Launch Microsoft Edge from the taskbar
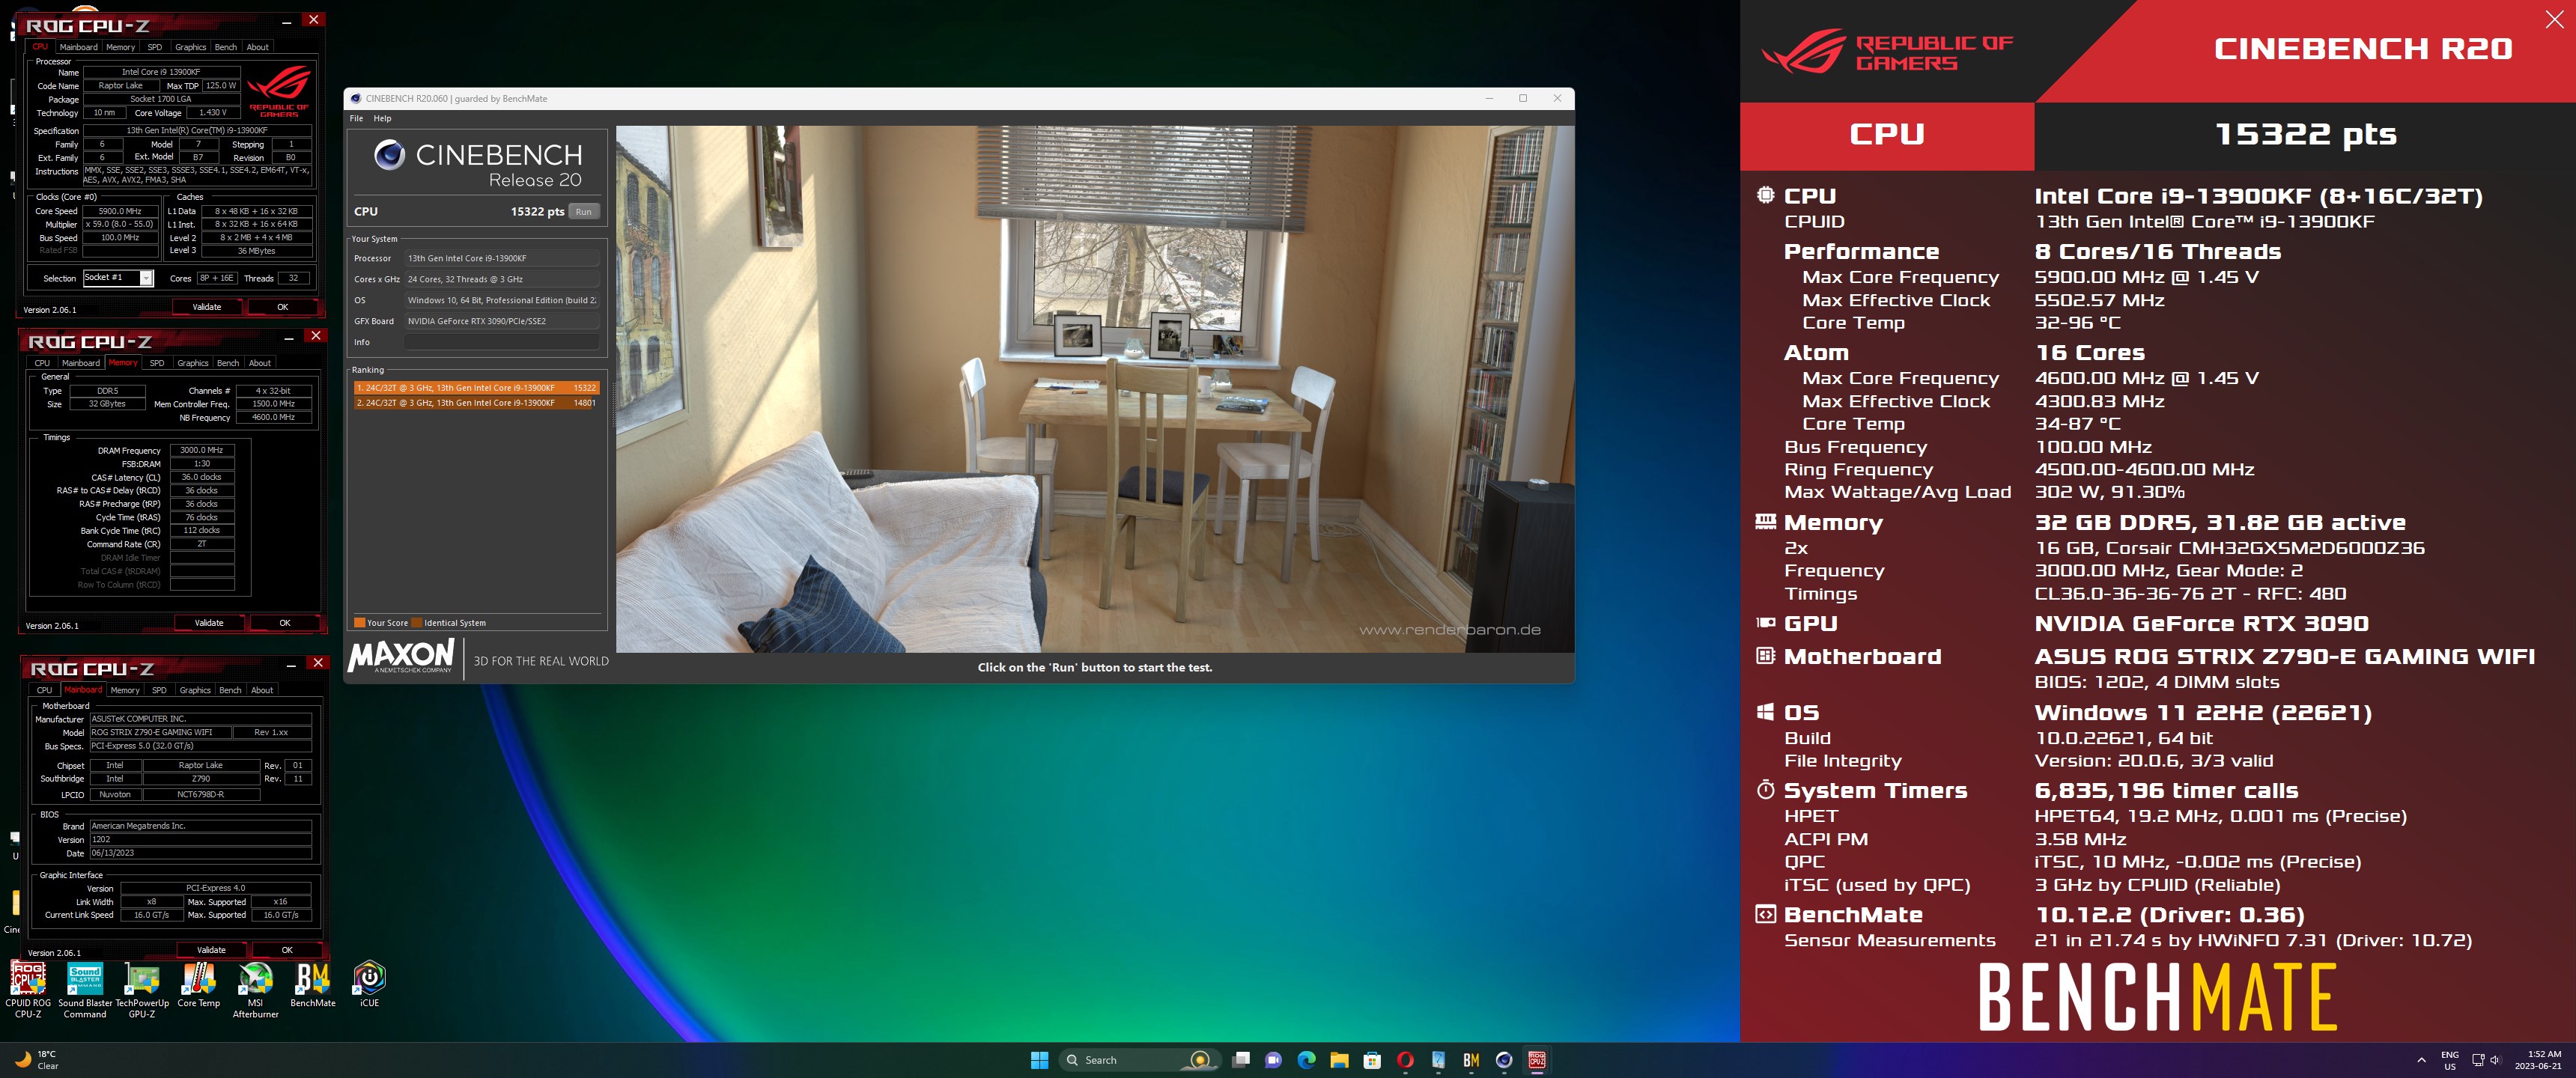The height and width of the screenshot is (1078, 2576). click(x=1306, y=1060)
